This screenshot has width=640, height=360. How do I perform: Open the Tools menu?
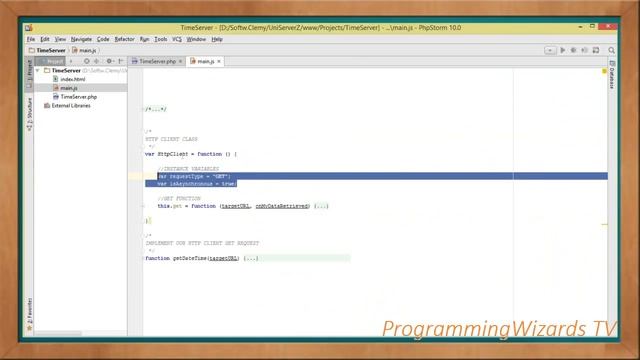(161, 39)
